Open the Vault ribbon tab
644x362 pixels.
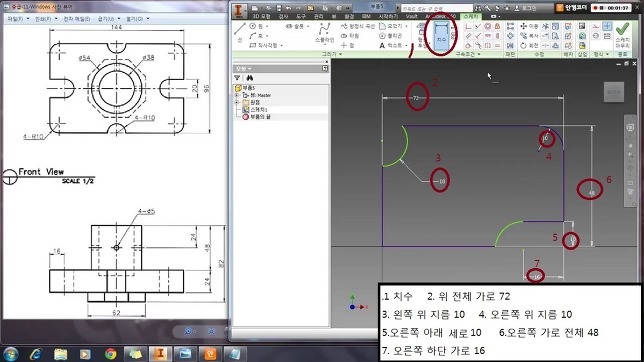(412, 16)
